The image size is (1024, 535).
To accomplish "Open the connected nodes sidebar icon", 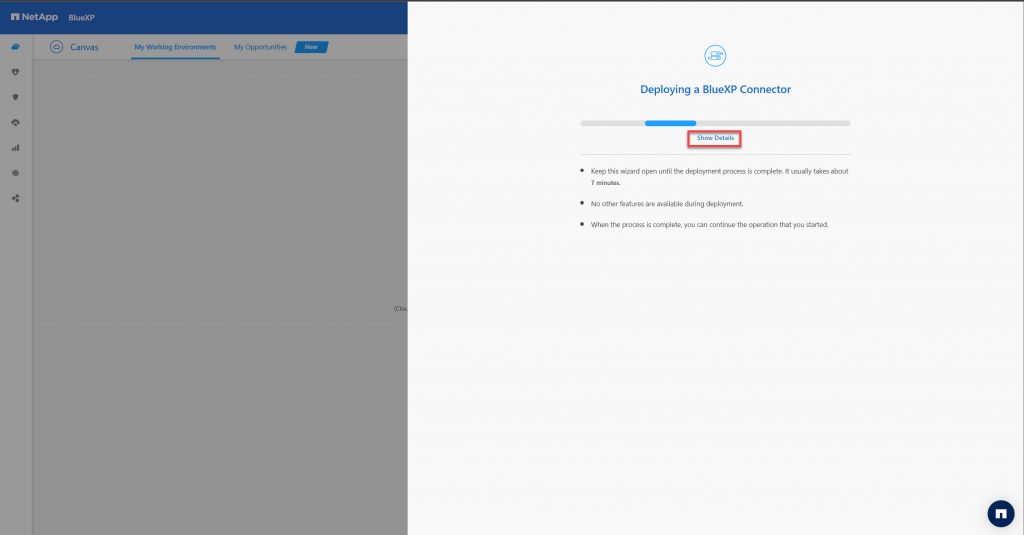I will click(16, 198).
